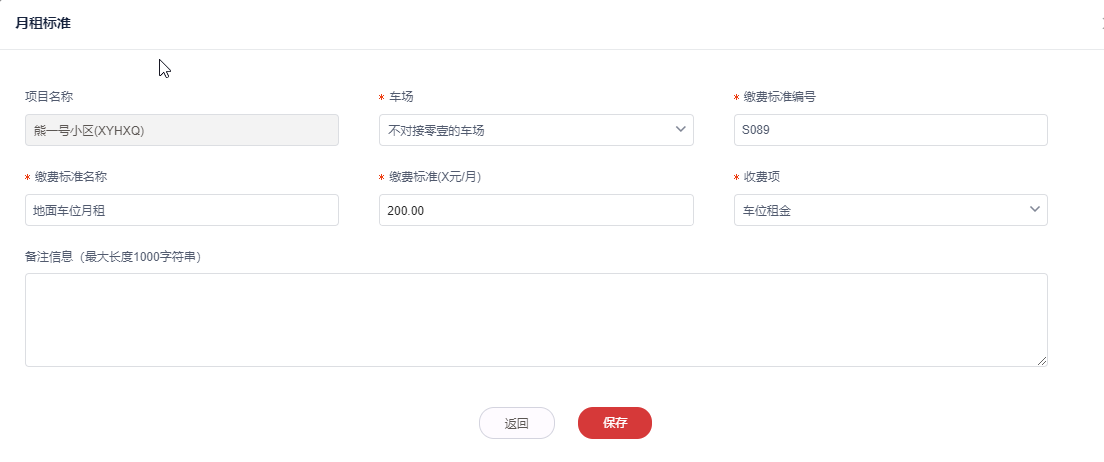Image resolution: width=1104 pixels, height=462 pixels.
Task: Grab the 备注信息 textarea resize handle
Action: [x=1042, y=361]
